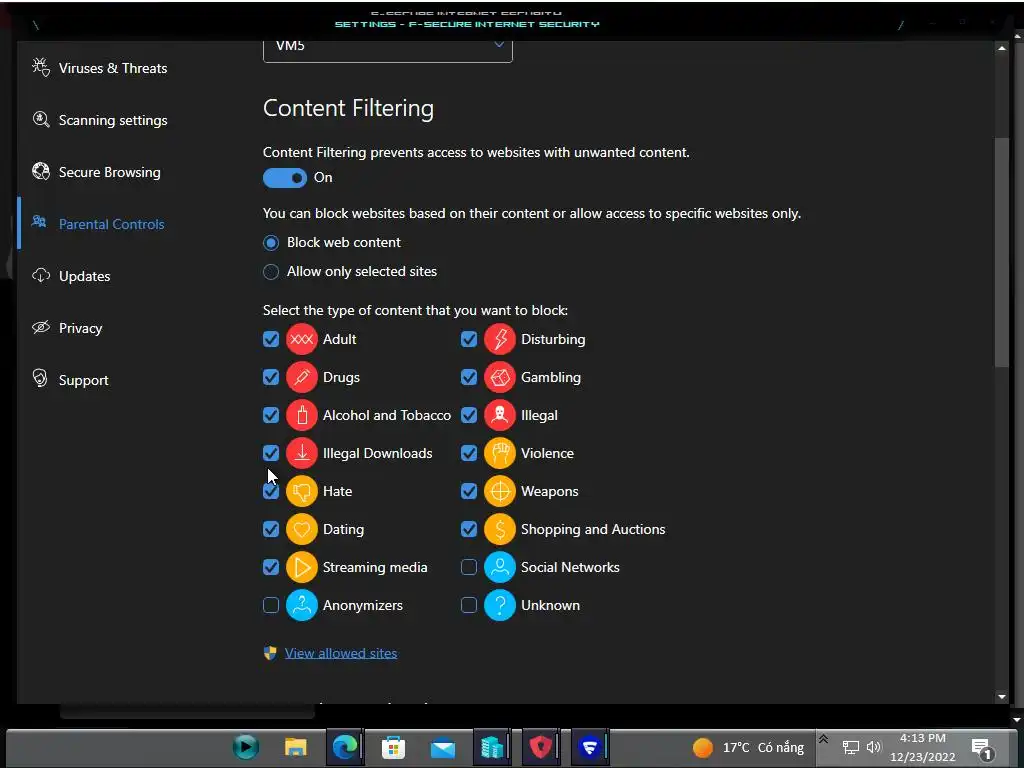
Task: Open the Mail app from the taskbar
Action: click(x=442, y=748)
